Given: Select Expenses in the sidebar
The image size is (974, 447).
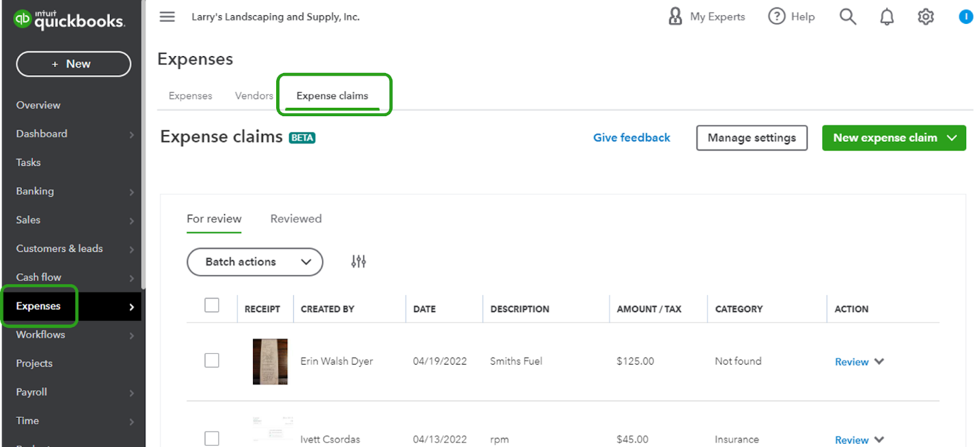Looking at the screenshot, I should click(39, 306).
